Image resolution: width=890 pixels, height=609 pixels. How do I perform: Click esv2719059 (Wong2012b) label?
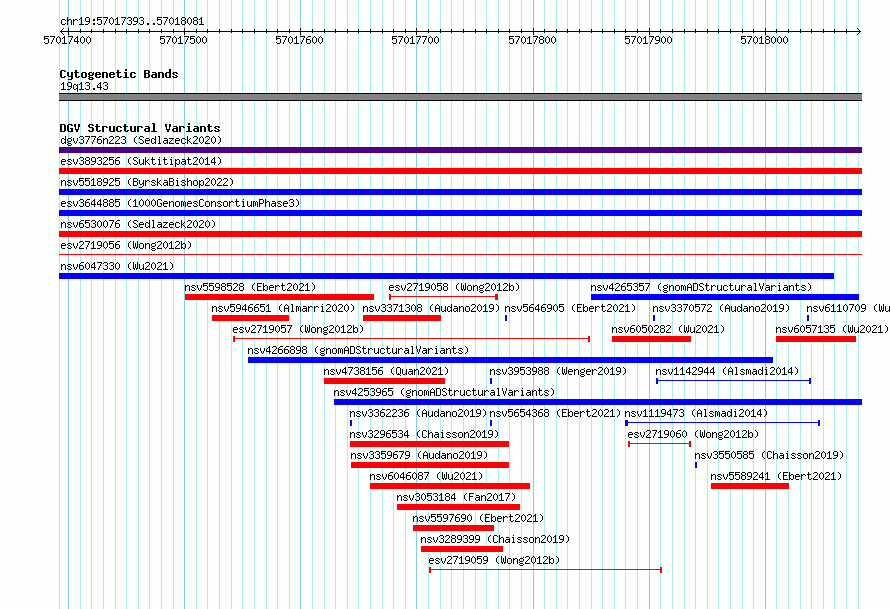pyautogui.click(x=494, y=560)
